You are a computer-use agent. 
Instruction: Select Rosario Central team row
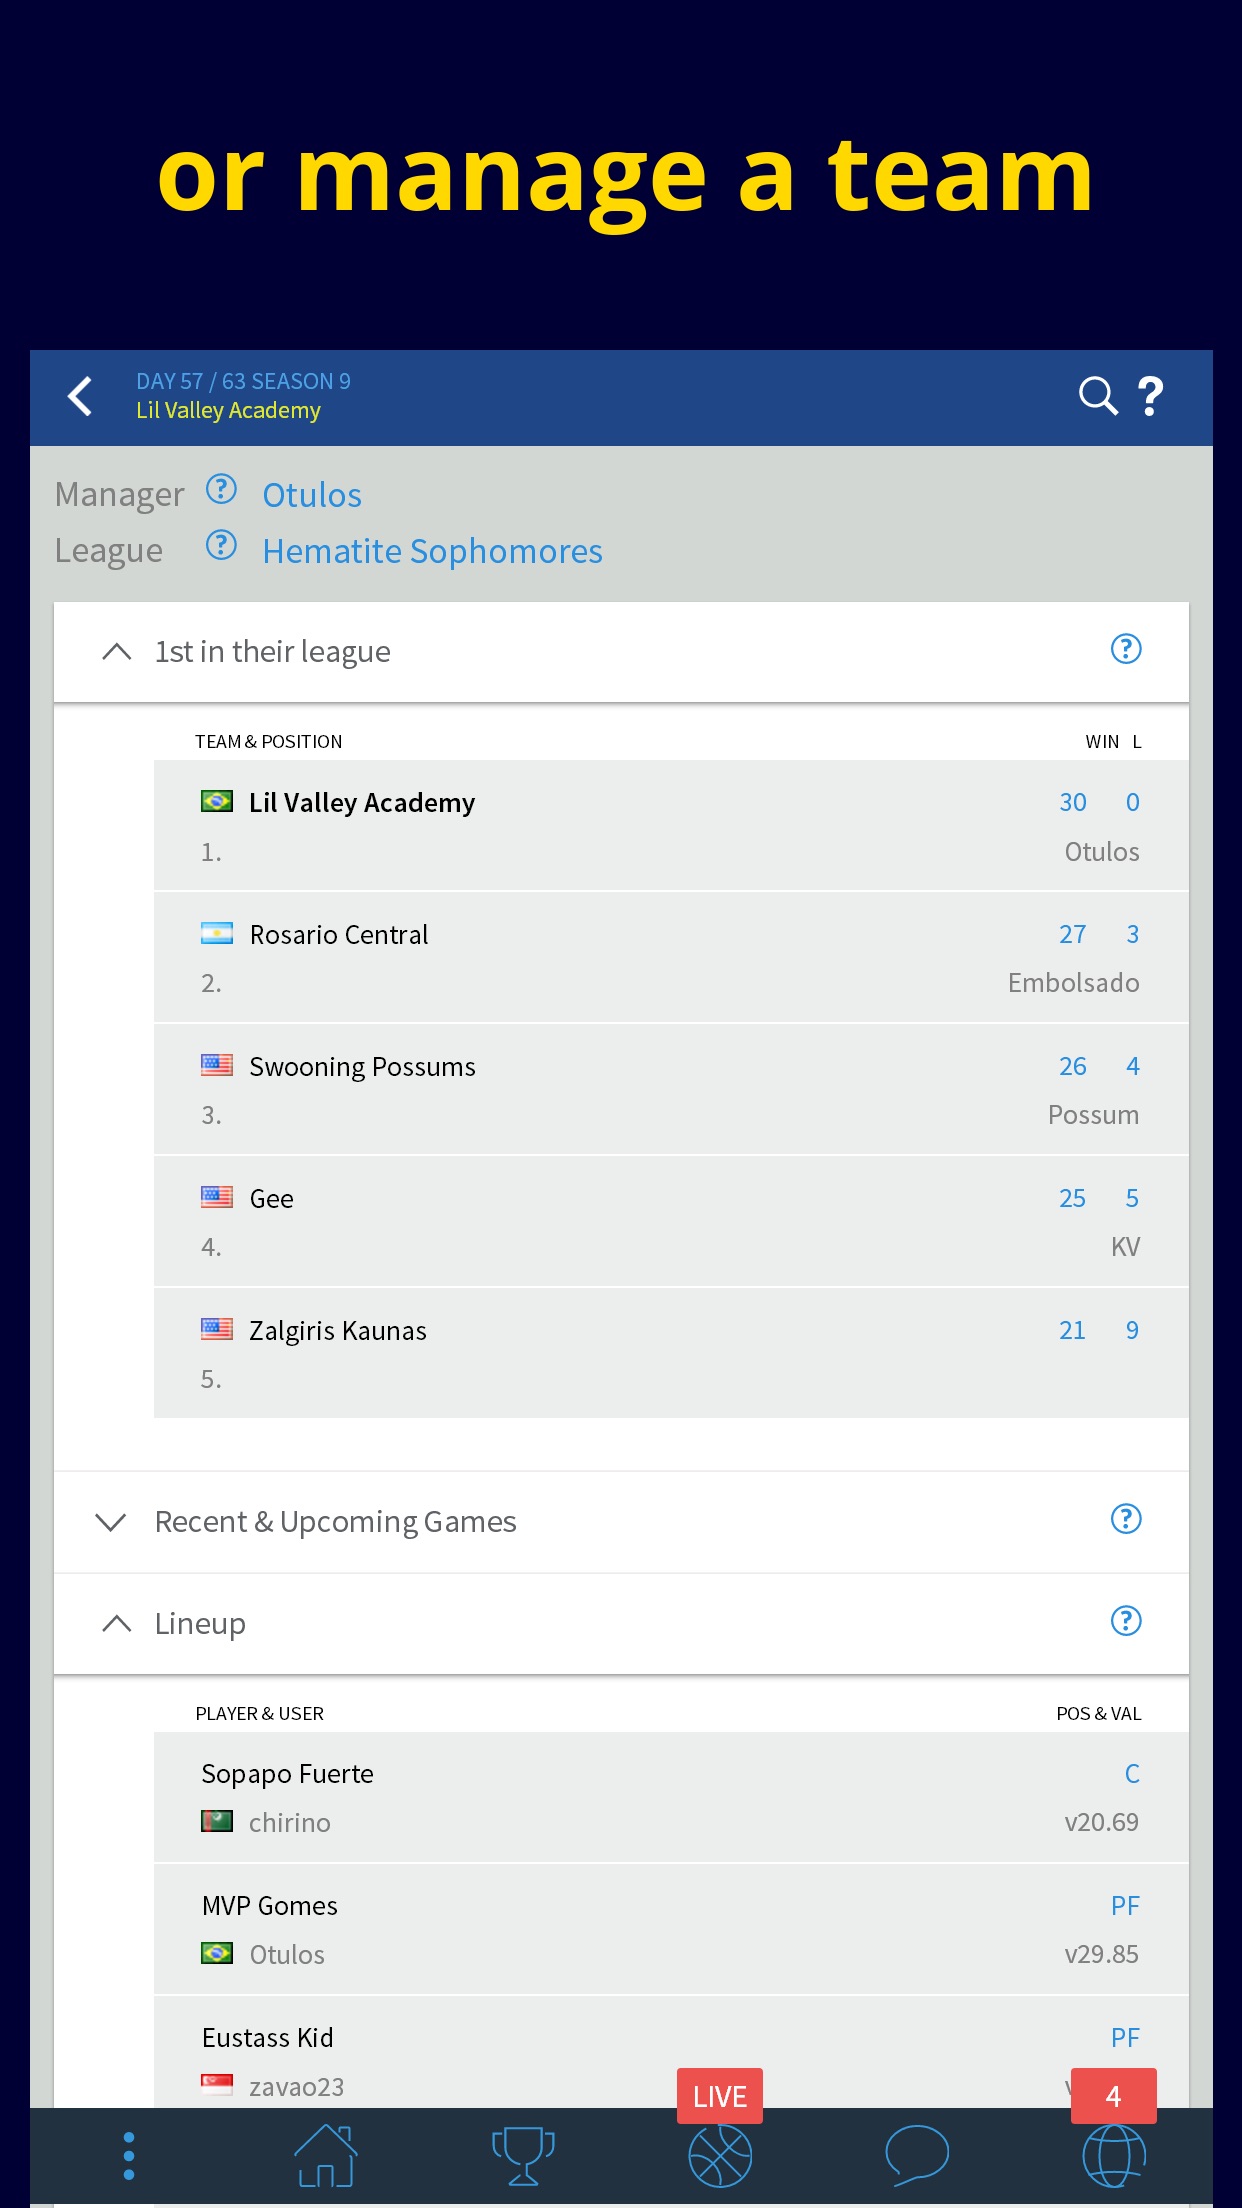tap(671, 958)
